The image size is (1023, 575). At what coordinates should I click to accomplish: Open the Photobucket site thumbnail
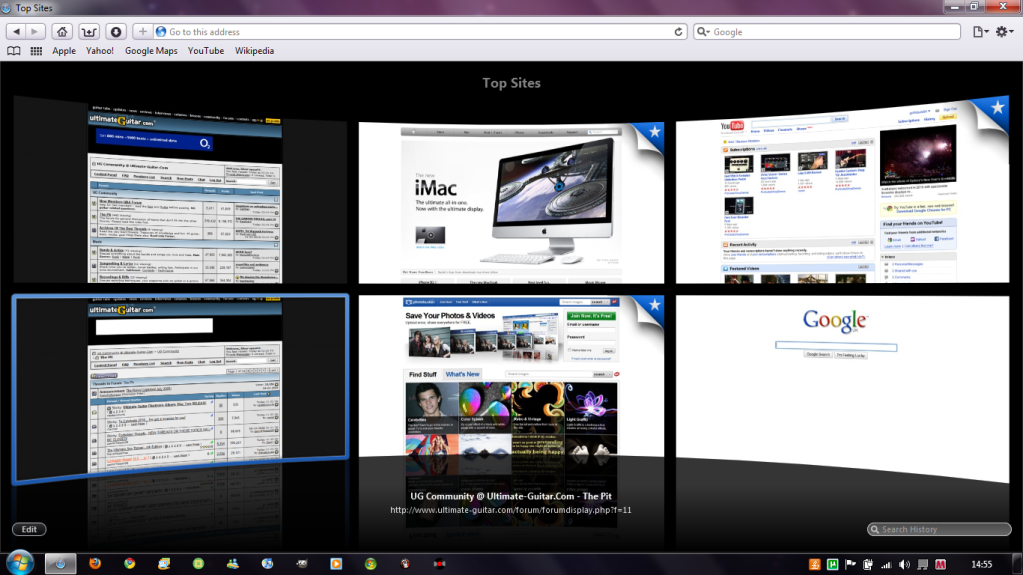tap(511, 377)
